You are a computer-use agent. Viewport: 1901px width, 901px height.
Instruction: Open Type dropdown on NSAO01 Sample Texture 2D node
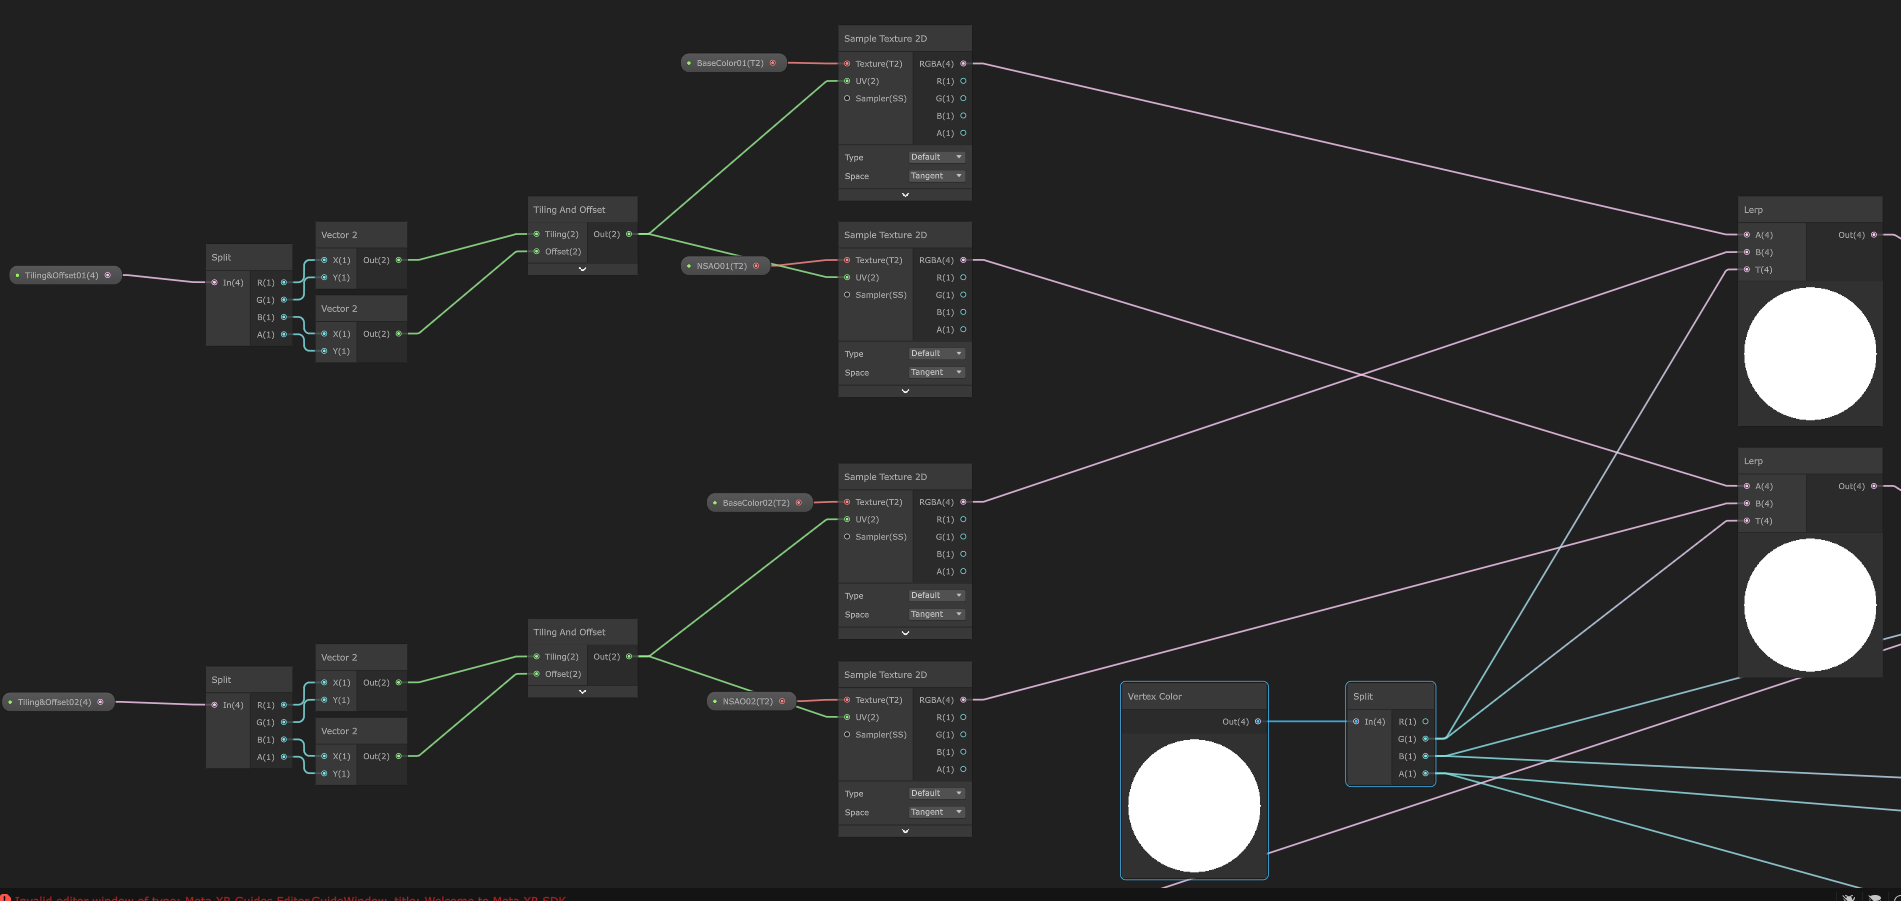[x=936, y=353]
